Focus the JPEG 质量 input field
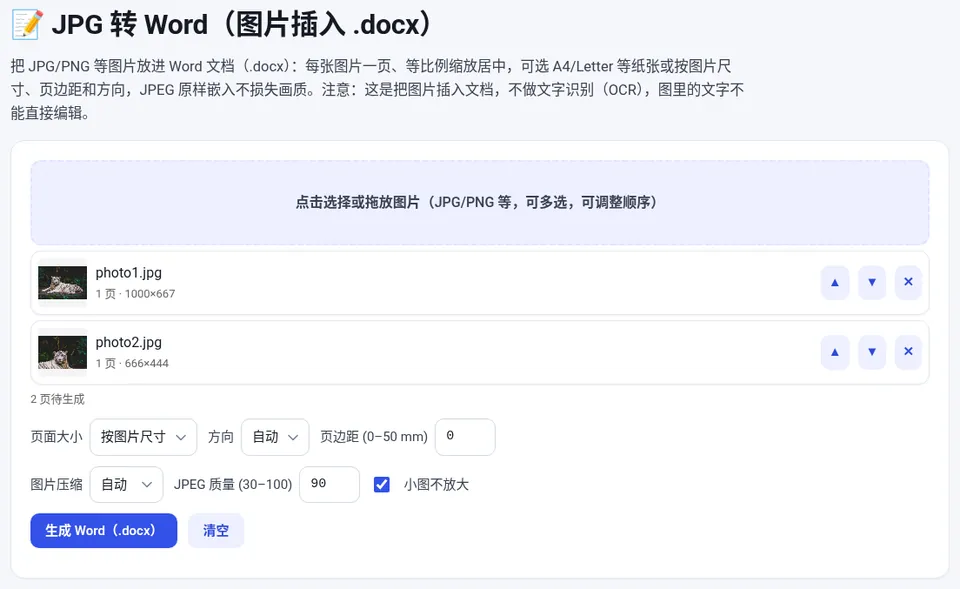 coord(329,485)
